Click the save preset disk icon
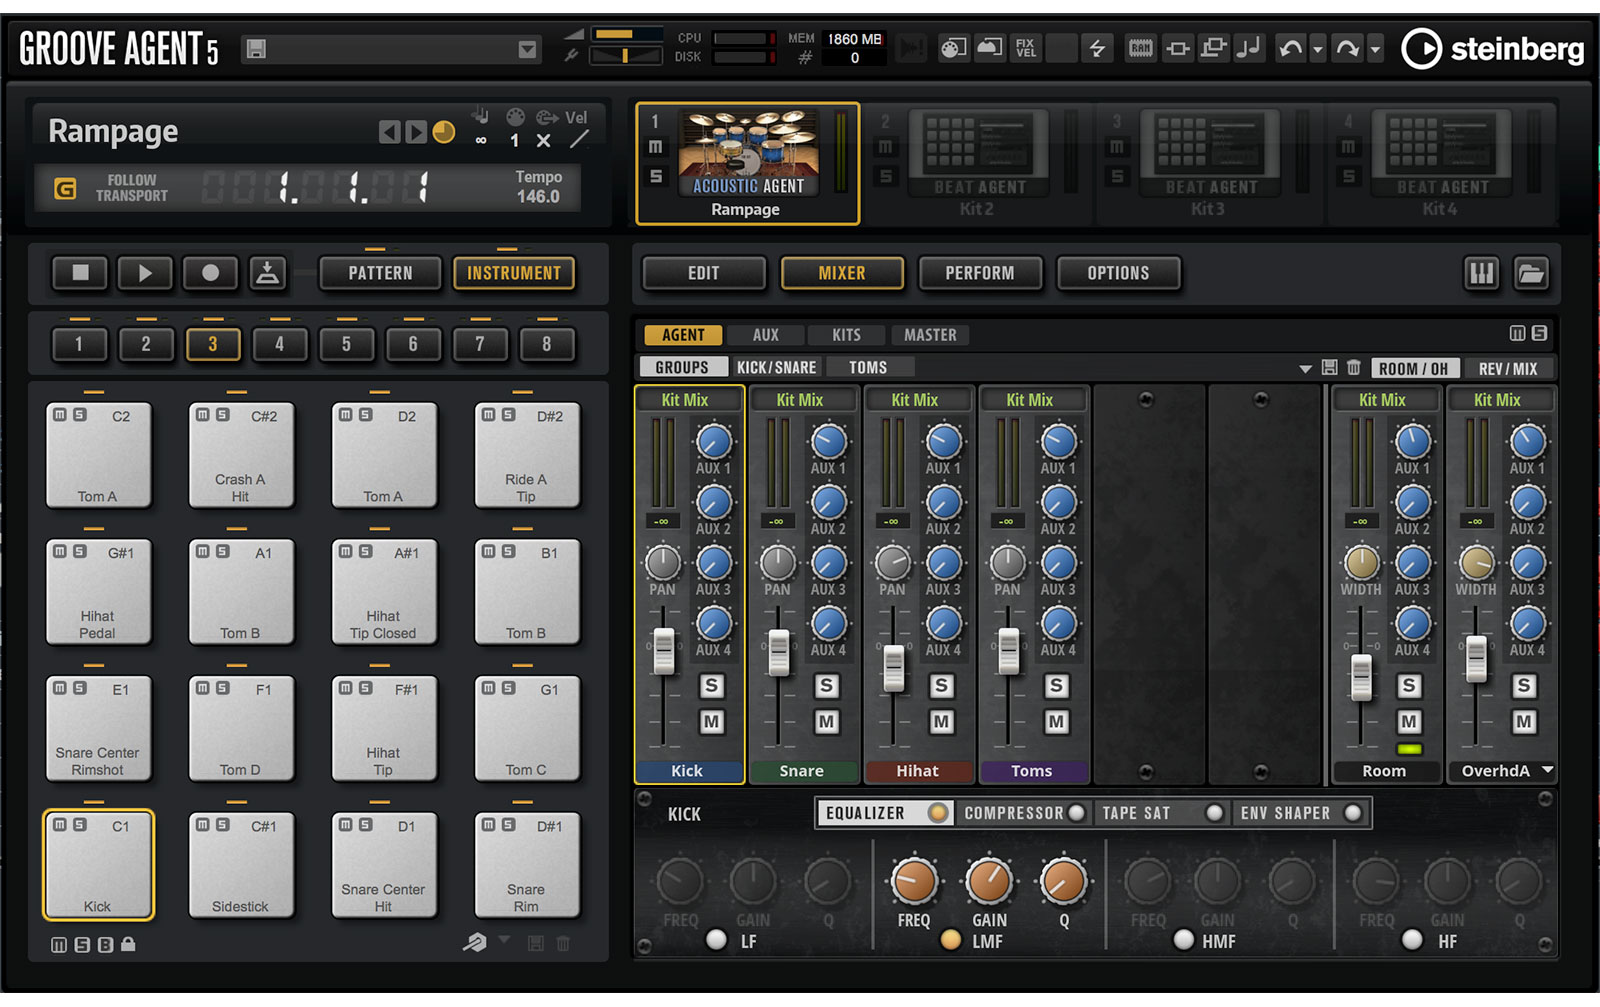Screen dimensions: 1600x1007 pos(256,49)
